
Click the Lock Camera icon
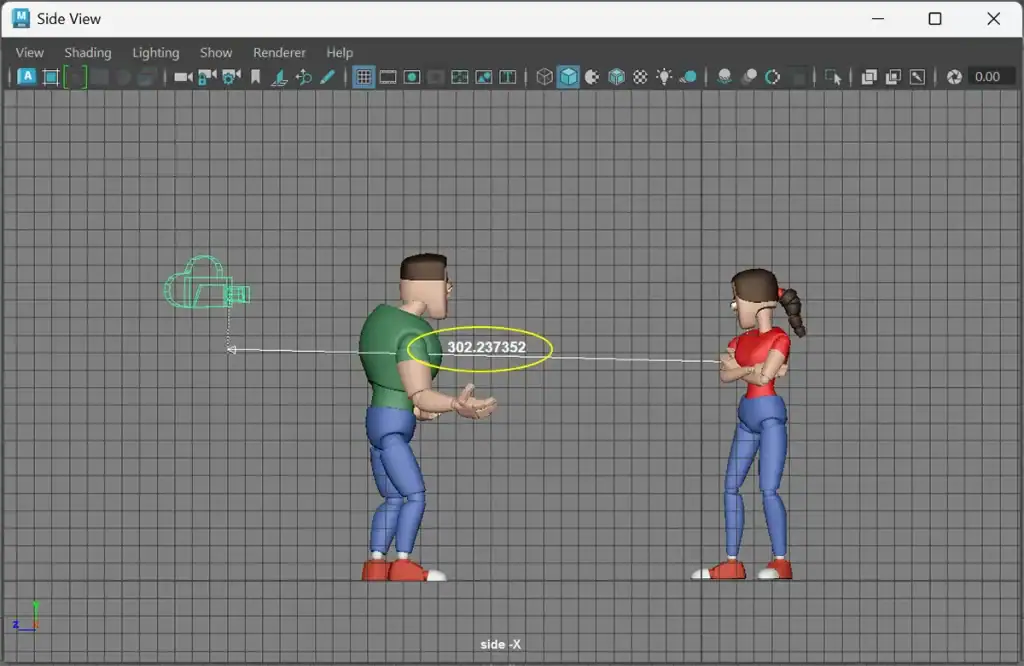pos(207,77)
